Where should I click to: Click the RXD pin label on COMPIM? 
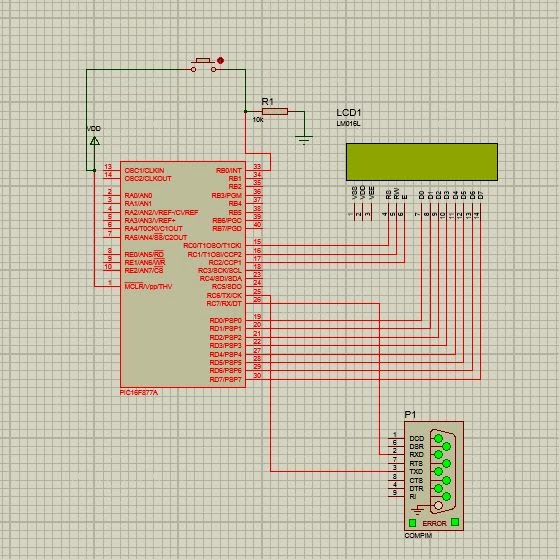[x=416, y=455]
